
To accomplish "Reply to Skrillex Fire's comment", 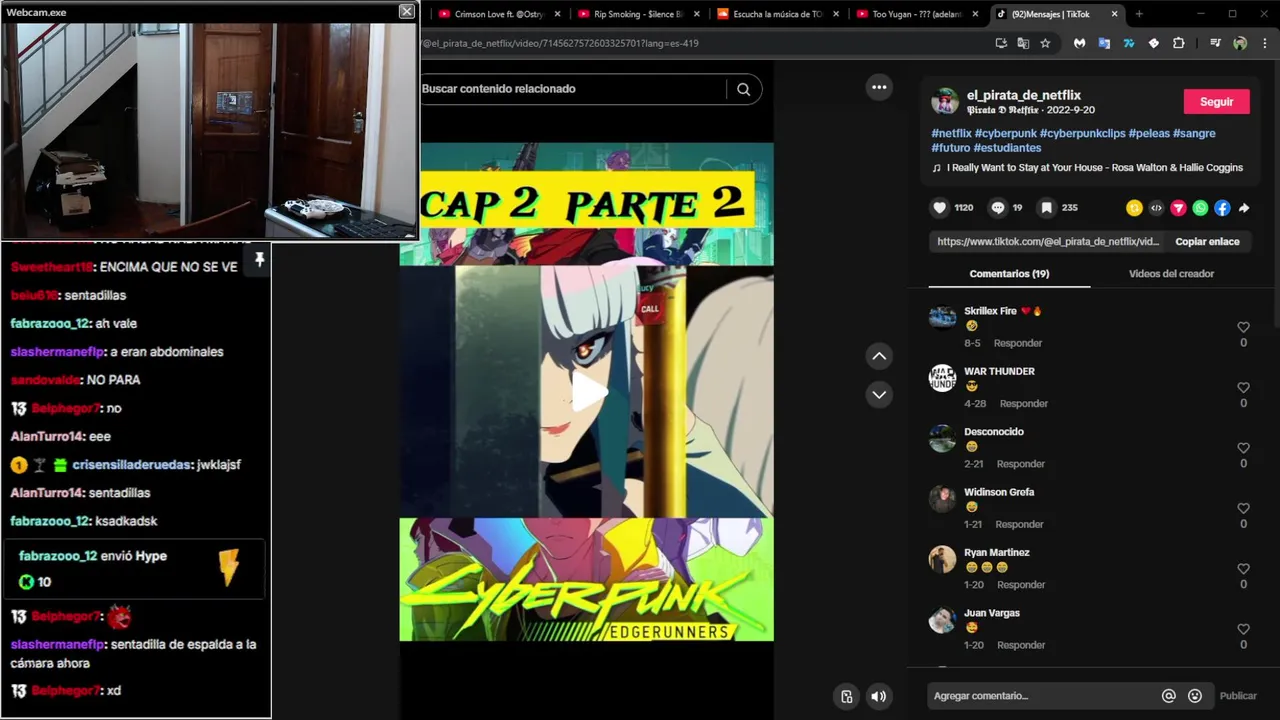I will pyautogui.click(x=1018, y=343).
